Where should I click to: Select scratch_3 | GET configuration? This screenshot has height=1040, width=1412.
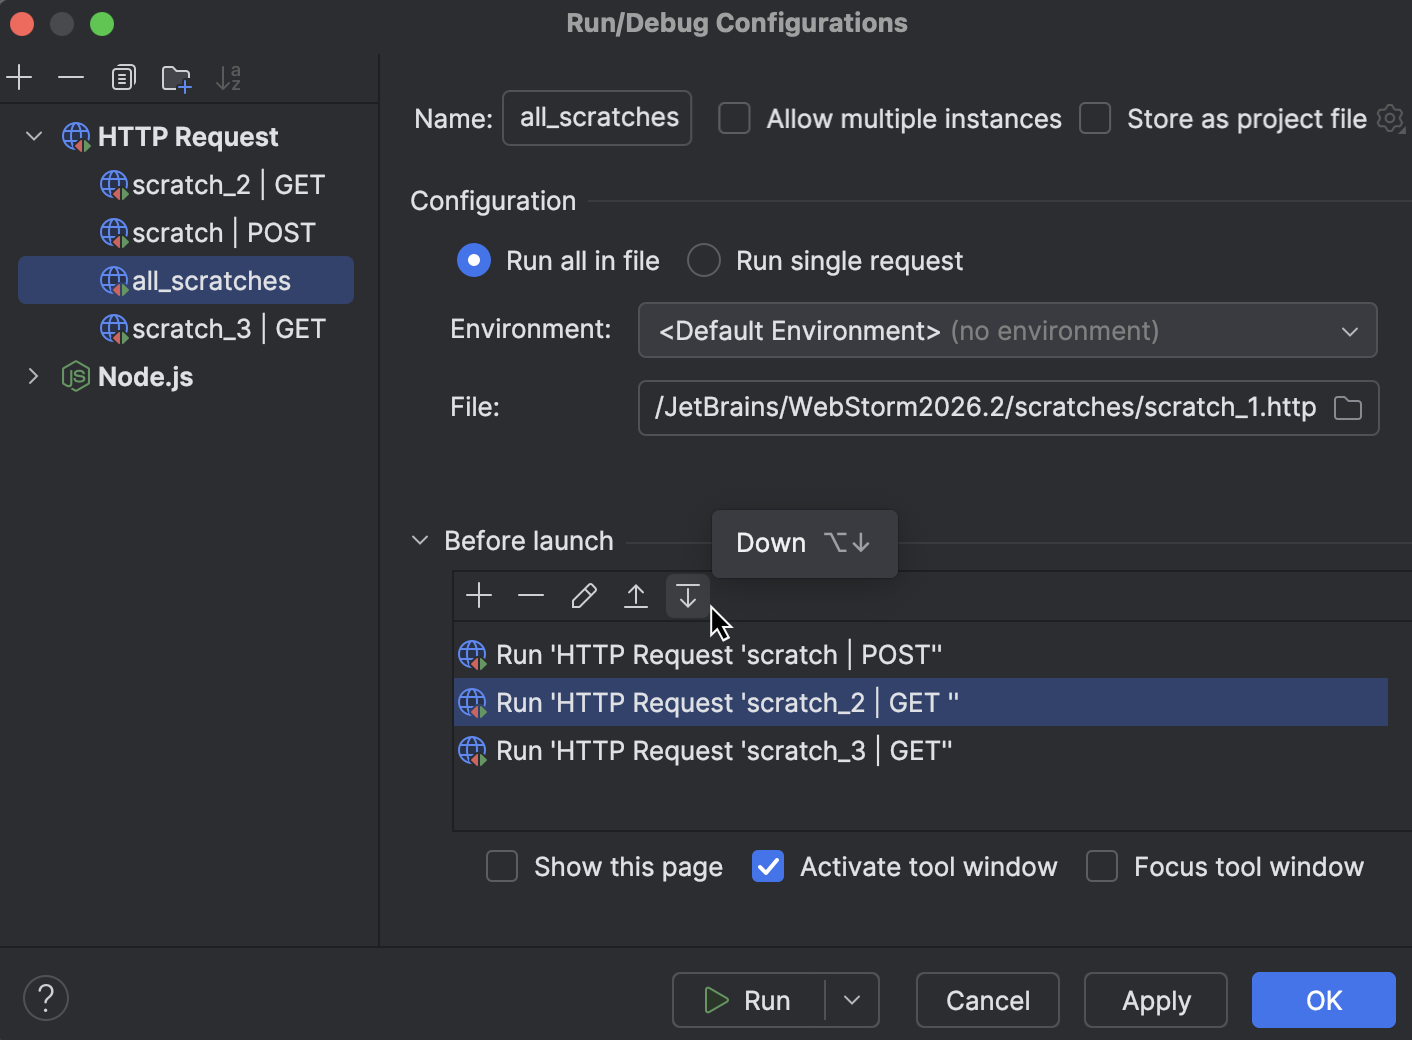[186, 329]
